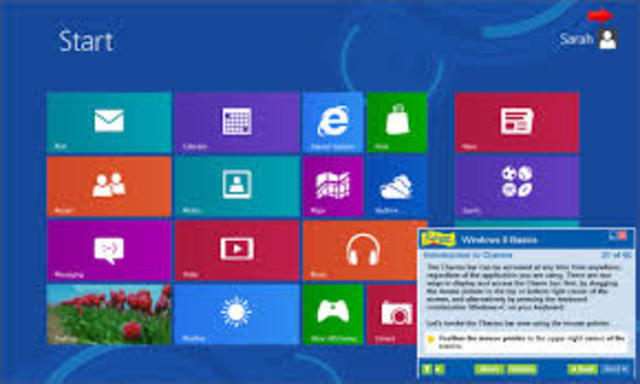
Task: Open the Mail tile with envelope icon
Action: pyautogui.click(x=109, y=122)
